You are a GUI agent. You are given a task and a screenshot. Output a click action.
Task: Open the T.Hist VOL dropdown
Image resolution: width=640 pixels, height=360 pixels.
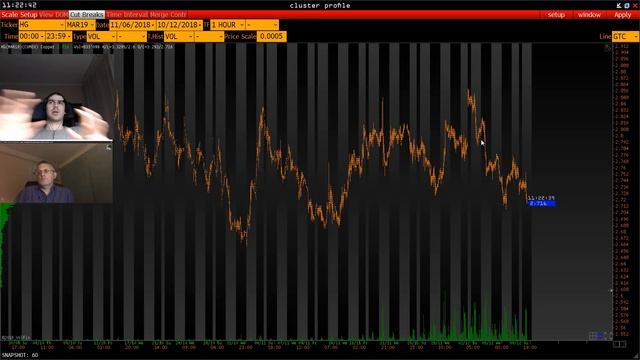tap(179, 36)
